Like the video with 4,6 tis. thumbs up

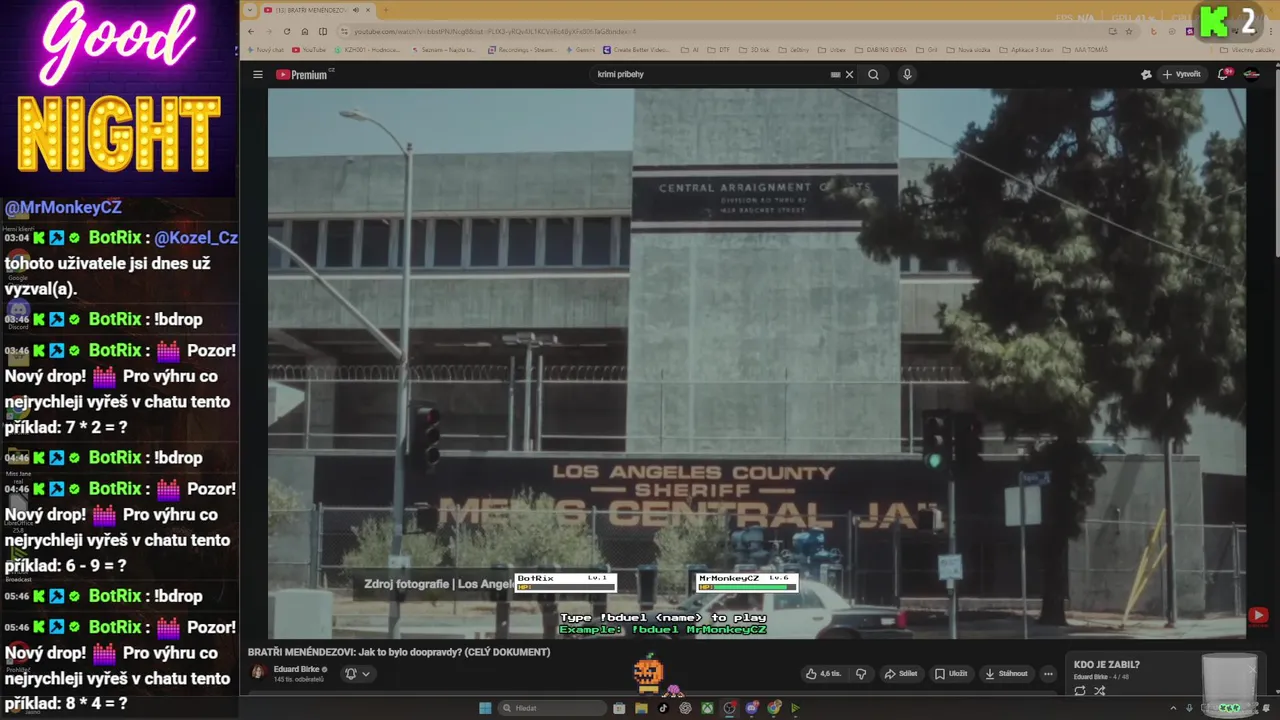click(x=824, y=674)
